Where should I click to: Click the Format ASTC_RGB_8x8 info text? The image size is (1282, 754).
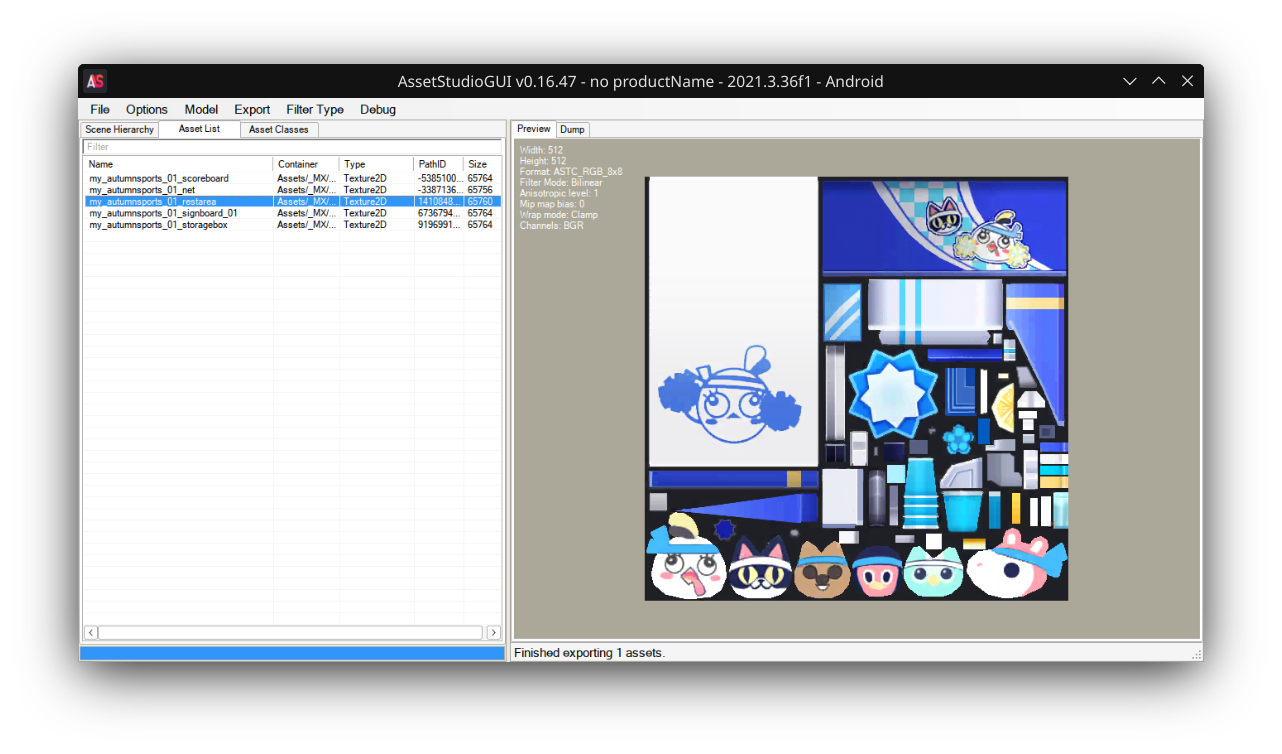pos(571,172)
